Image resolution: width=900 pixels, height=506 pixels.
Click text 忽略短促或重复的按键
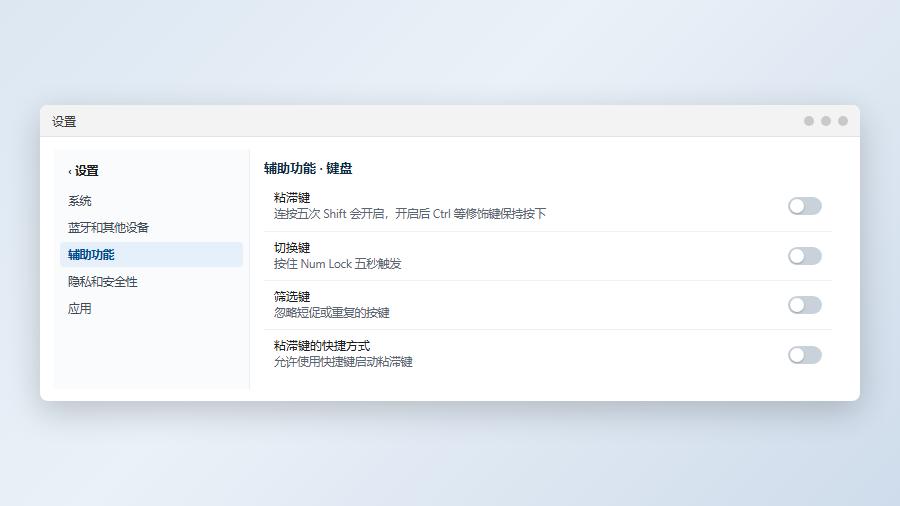332,313
